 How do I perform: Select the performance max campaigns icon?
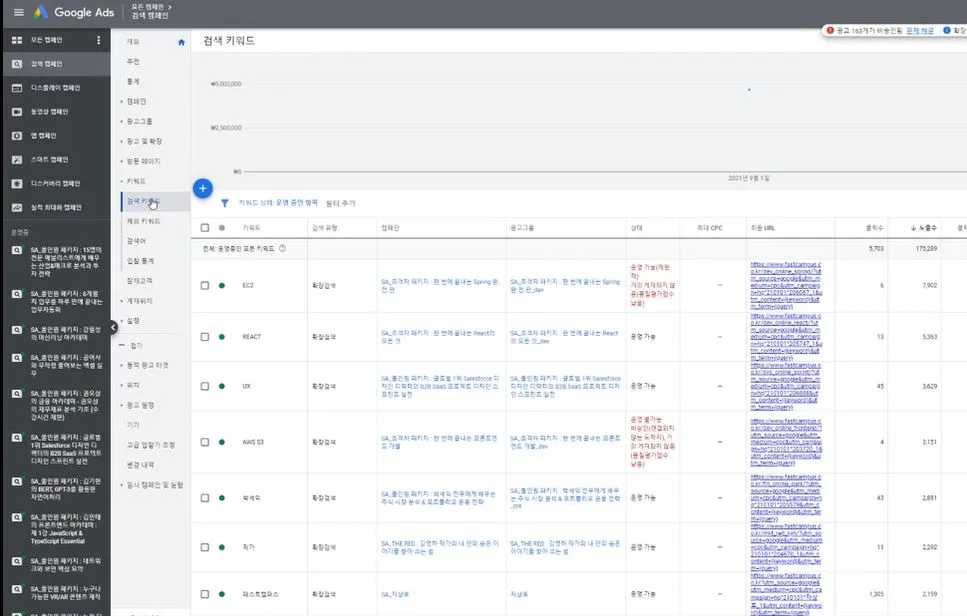click(x=17, y=208)
